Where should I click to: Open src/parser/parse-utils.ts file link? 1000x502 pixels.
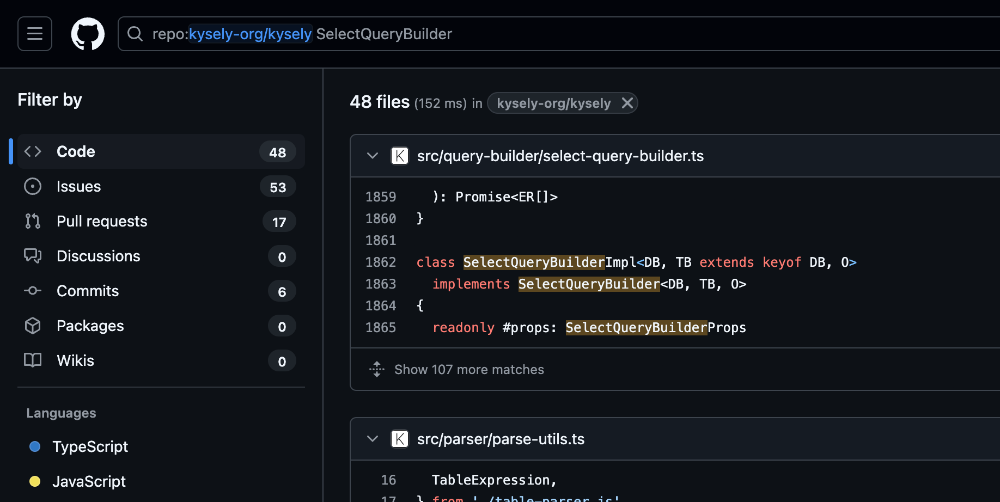click(x=500, y=439)
